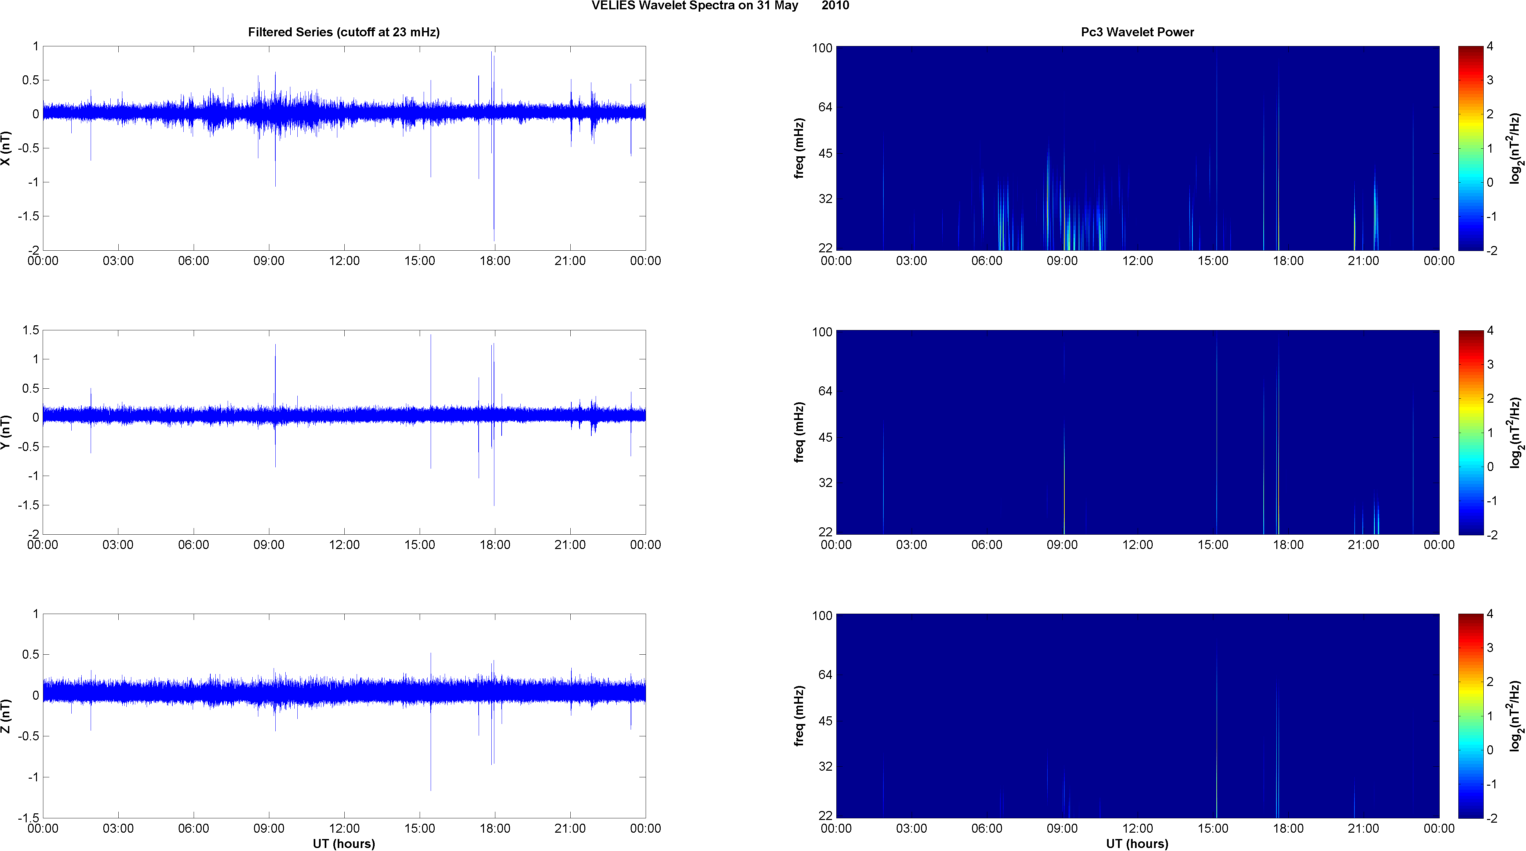Click the 12:00 tick under Z series plot

pos(344,828)
